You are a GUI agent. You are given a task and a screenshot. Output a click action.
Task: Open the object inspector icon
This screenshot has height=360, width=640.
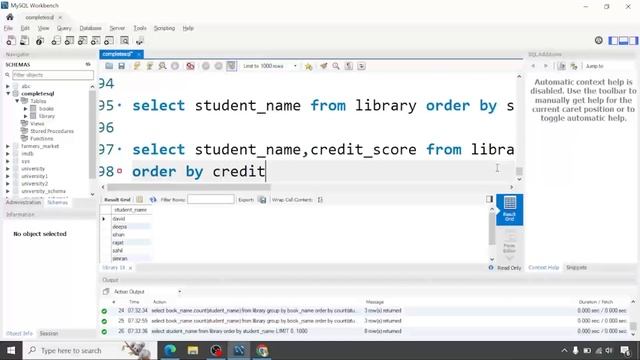tap(40, 41)
